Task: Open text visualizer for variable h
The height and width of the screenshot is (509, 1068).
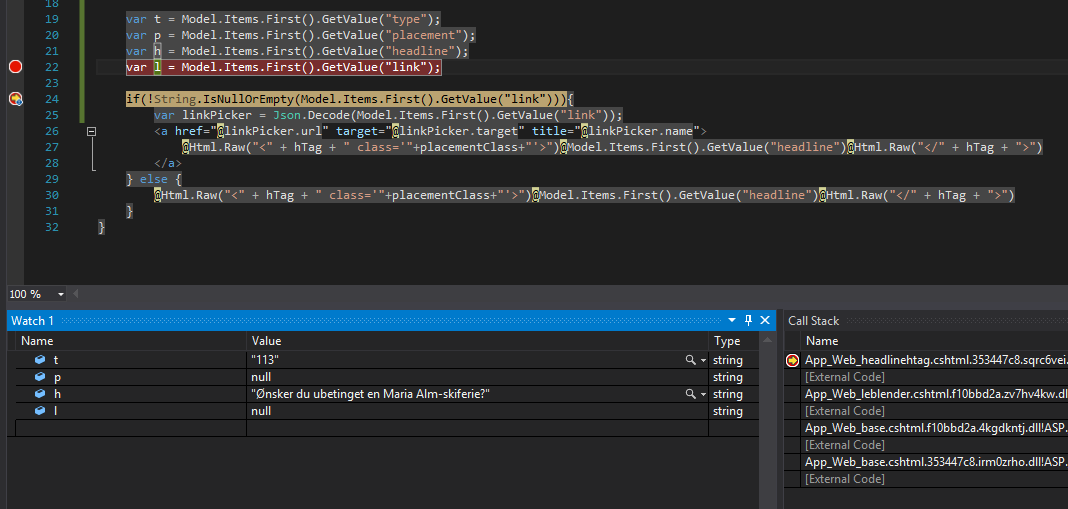Action: click(x=691, y=394)
